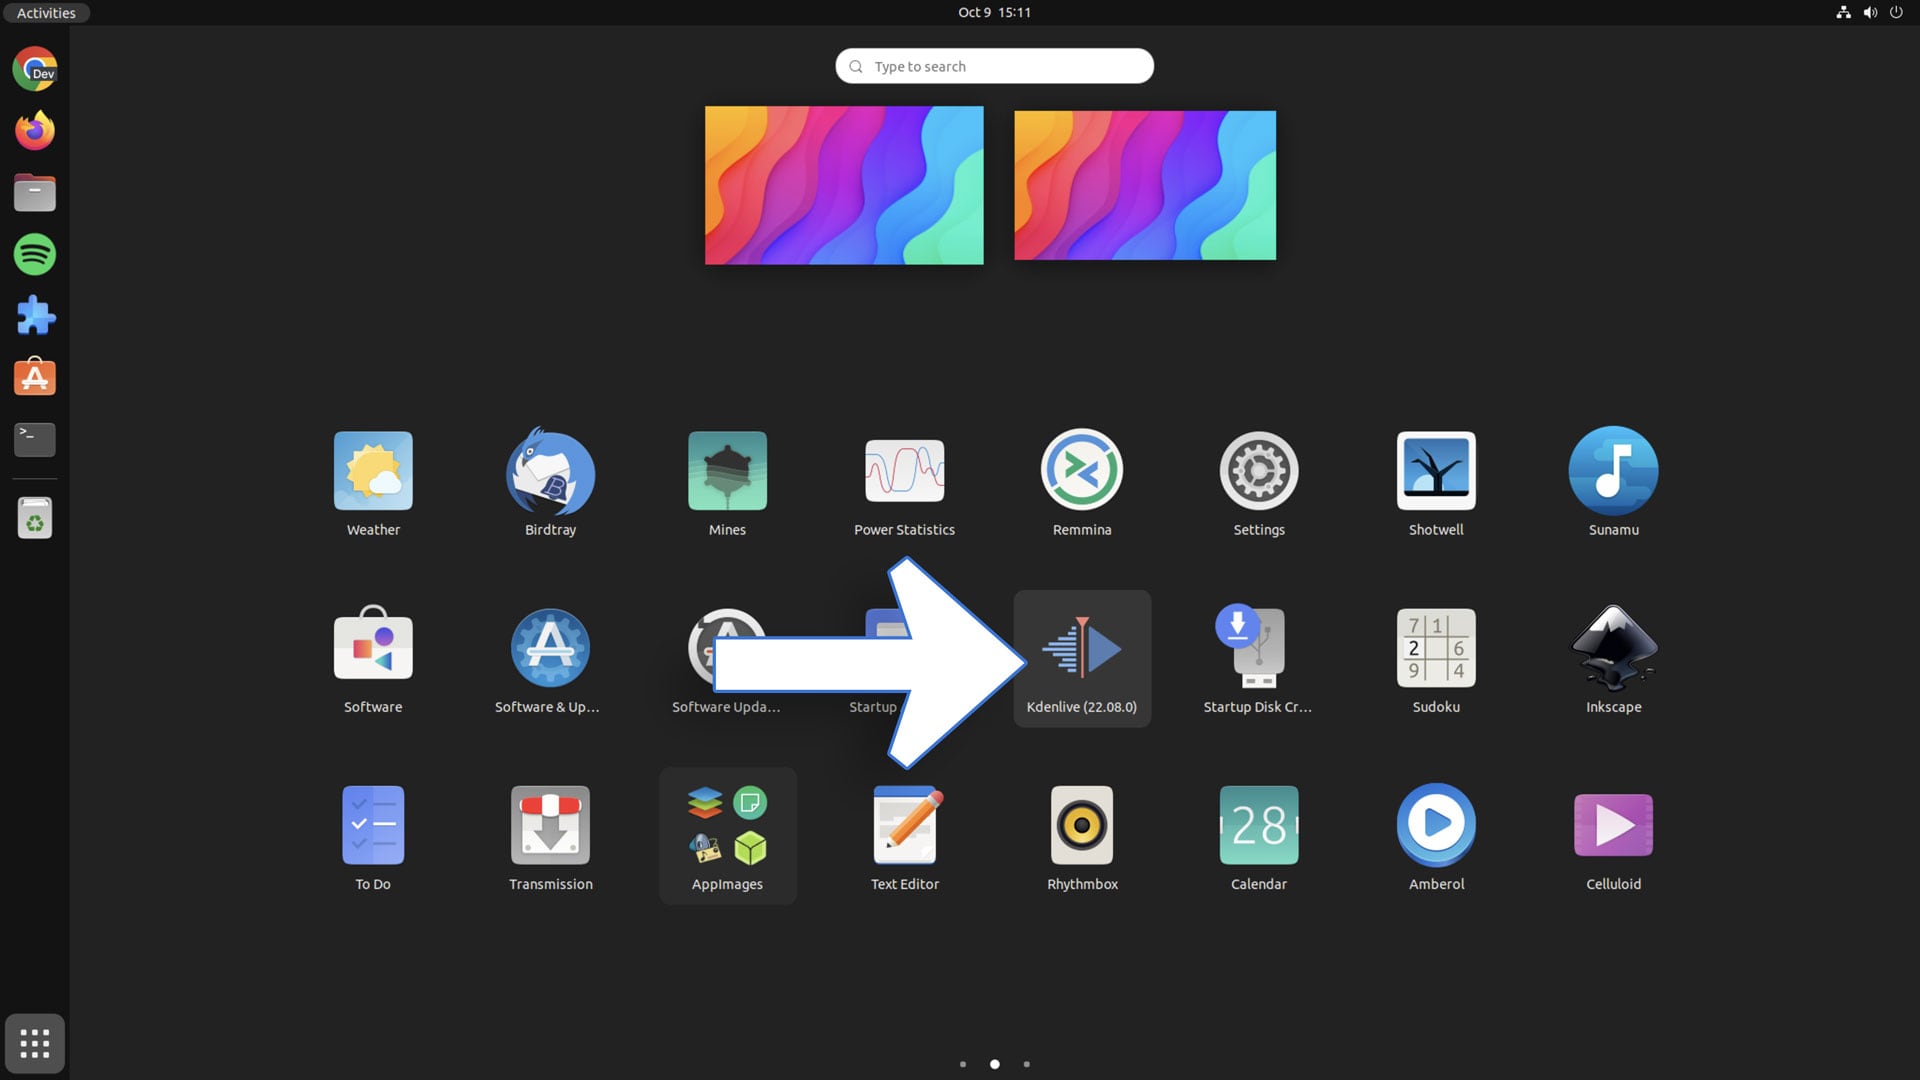This screenshot has height=1080, width=1920.
Task: Navigate to third app grid page
Action: 1026,1064
